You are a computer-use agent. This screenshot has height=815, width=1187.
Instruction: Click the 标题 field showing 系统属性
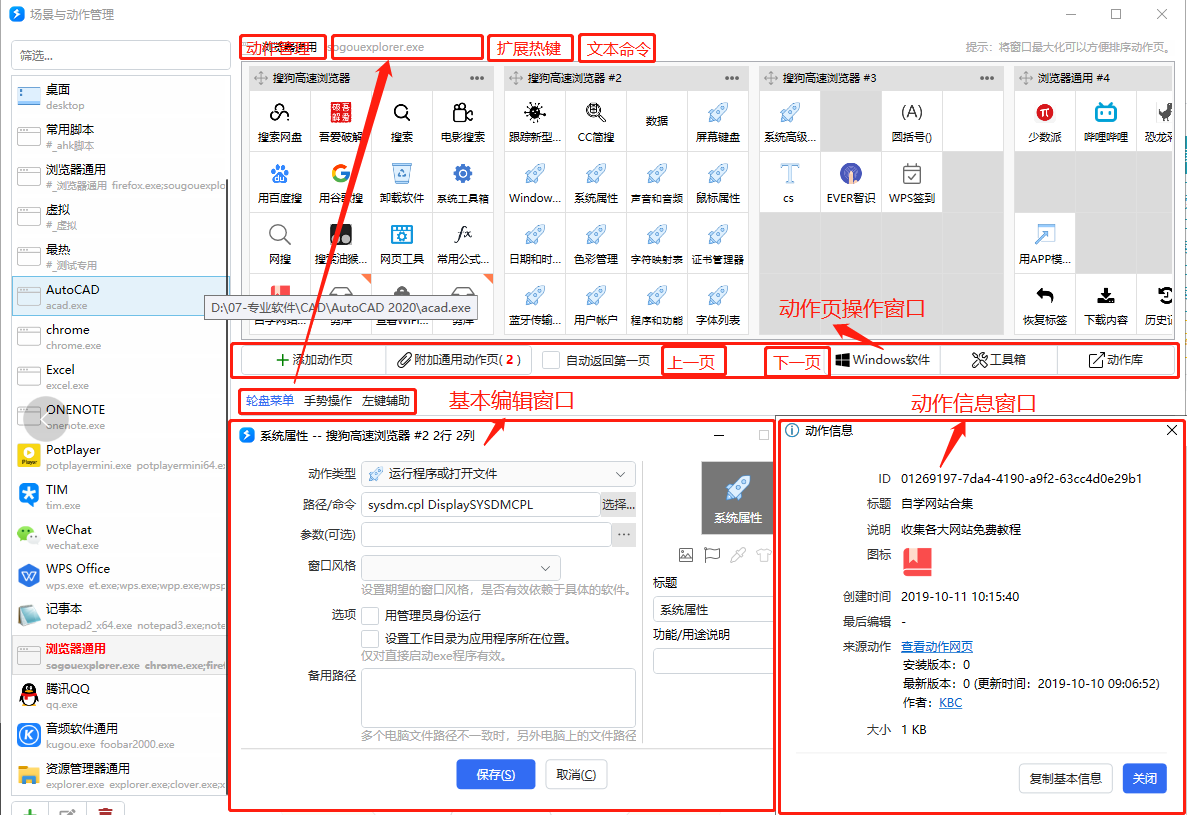pyautogui.click(x=713, y=609)
